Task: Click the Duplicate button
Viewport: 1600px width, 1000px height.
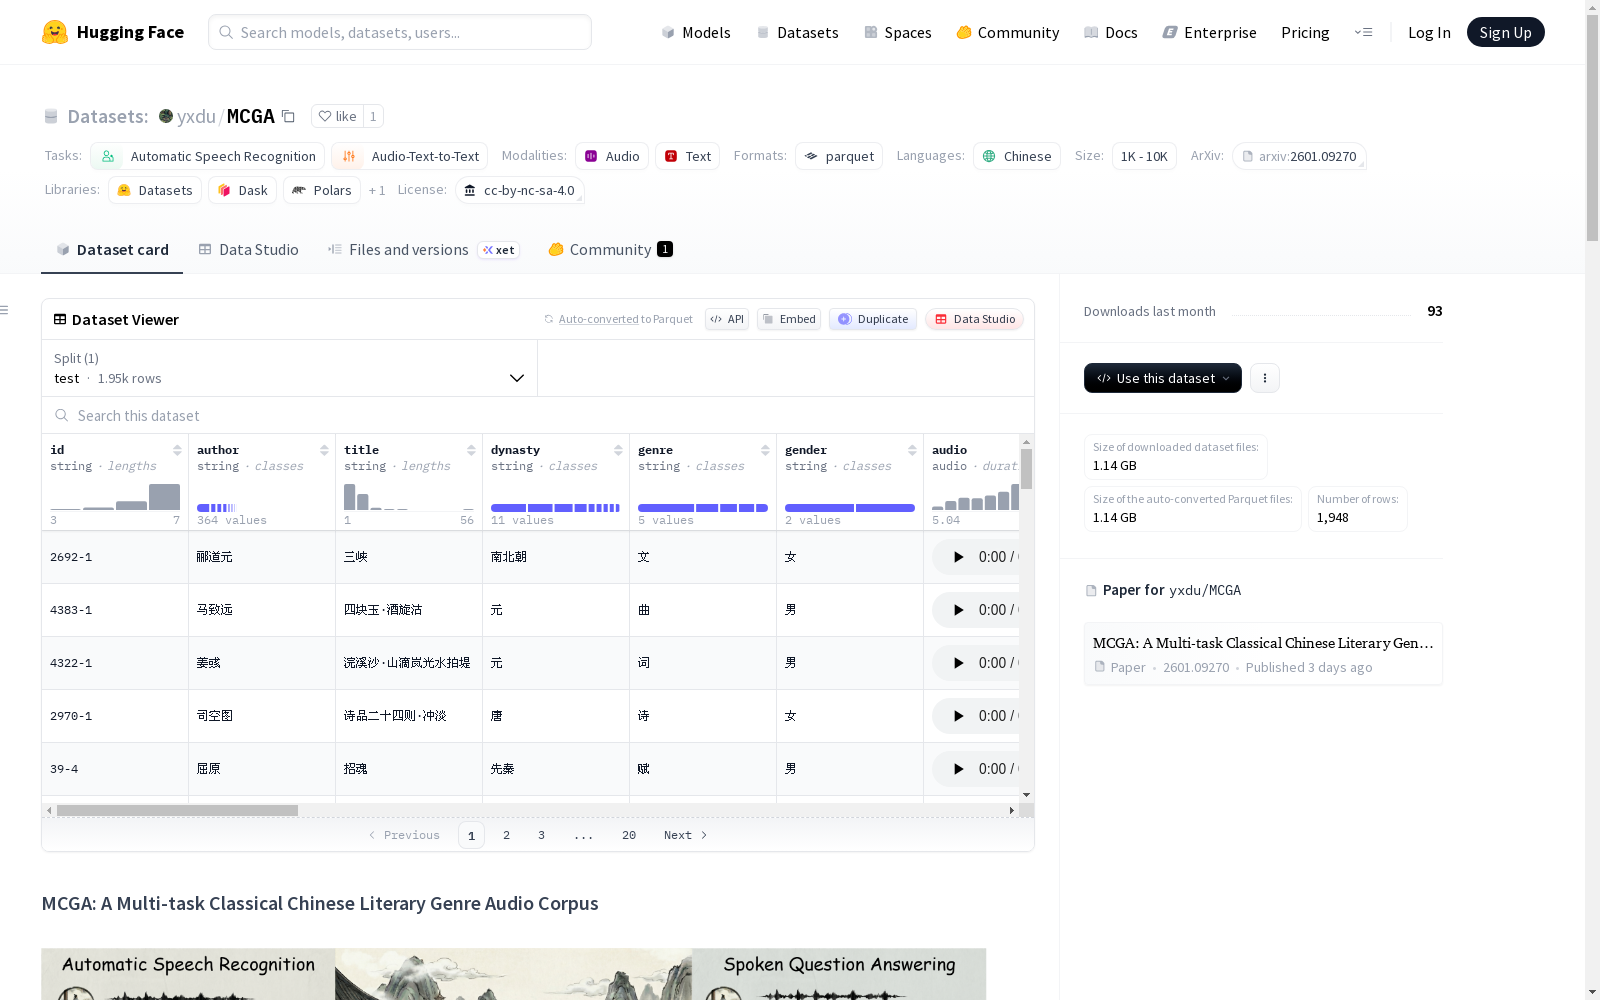Action: point(873,319)
